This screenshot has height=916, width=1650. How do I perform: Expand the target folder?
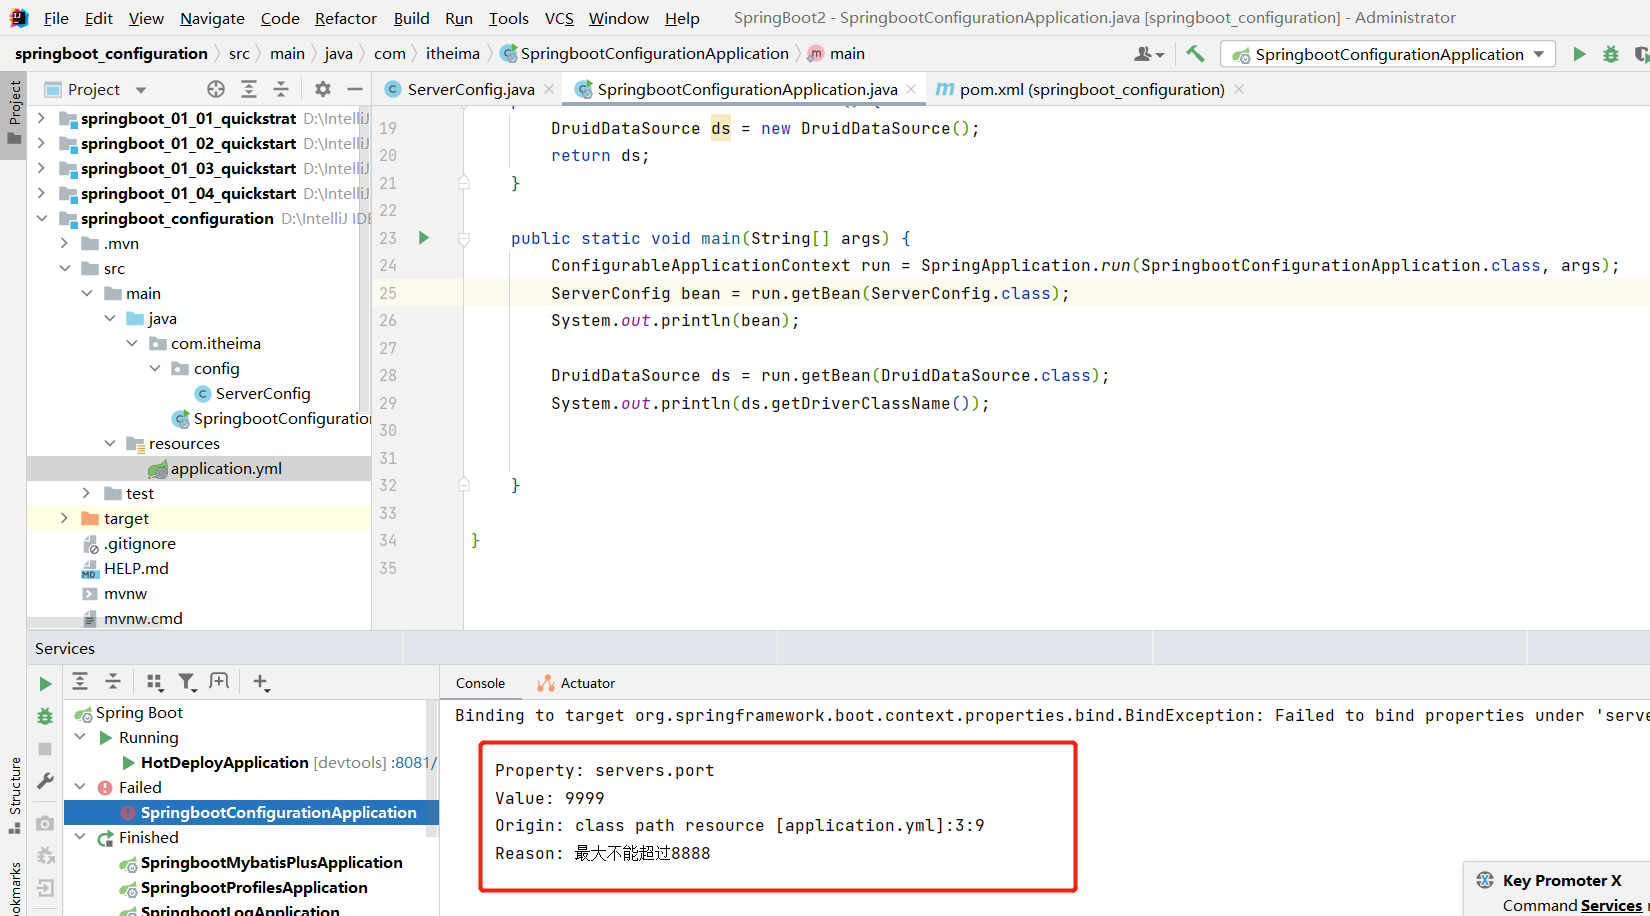click(x=64, y=518)
